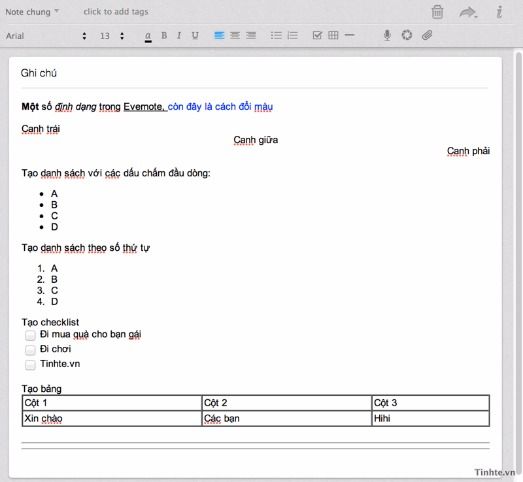Check the Đi mua quà cho bạn gái checkbox
Image resolution: width=523 pixels, height=482 pixels.
(30, 335)
